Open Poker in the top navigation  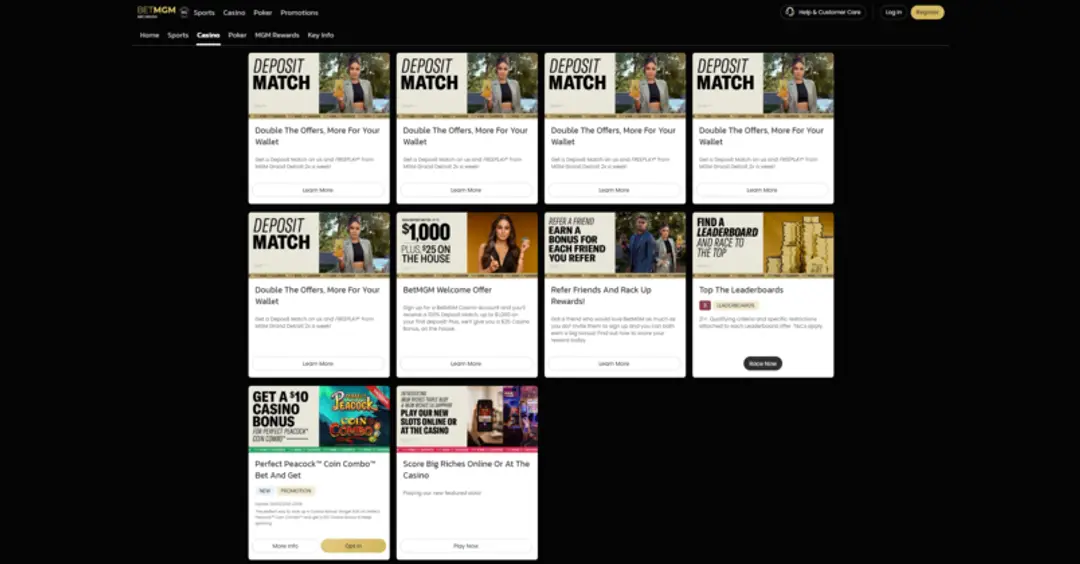[262, 12]
